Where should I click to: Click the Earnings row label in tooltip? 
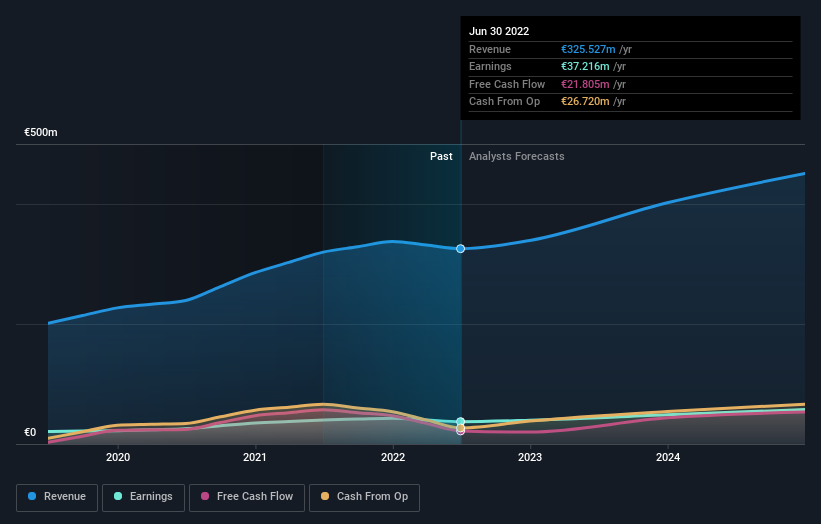(x=490, y=66)
